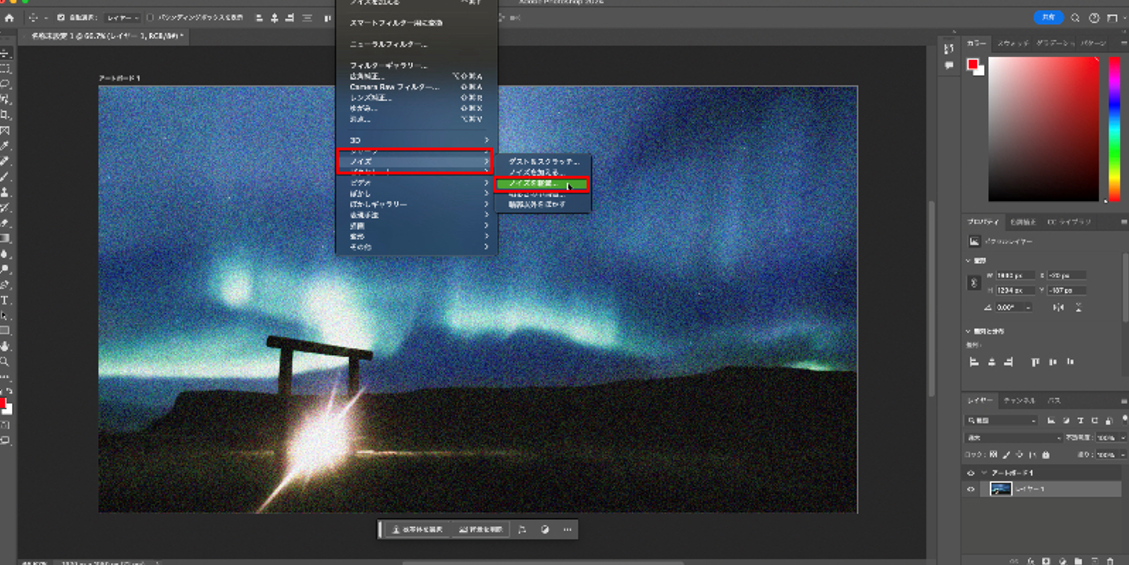Open the layer blend mode dropdown
Screen dimensions: 1129x565
tap(1014, 438)
